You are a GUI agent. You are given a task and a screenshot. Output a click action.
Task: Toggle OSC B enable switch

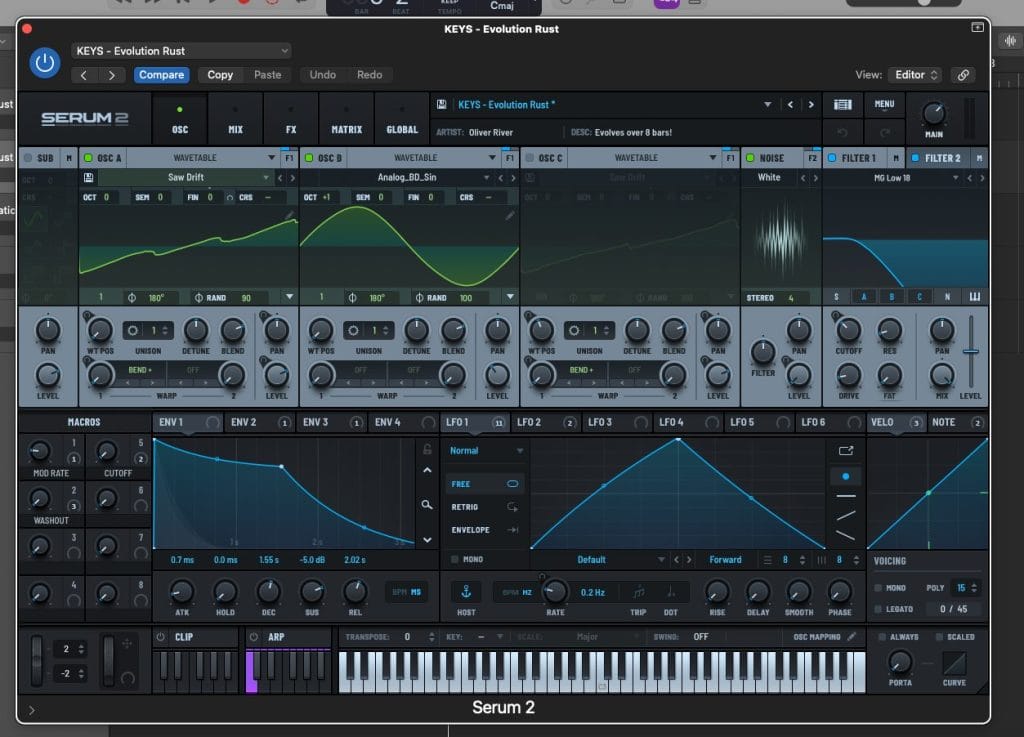309,158
